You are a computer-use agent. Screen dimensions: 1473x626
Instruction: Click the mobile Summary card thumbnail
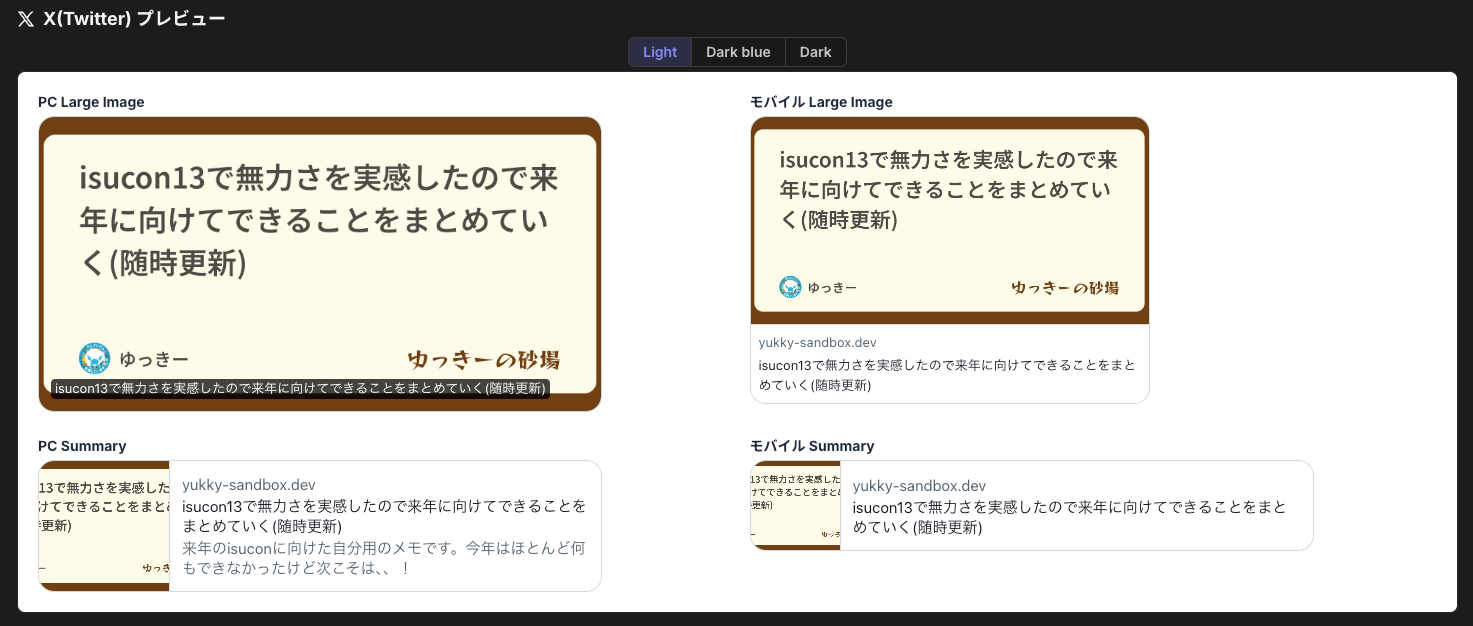[795, 505]
